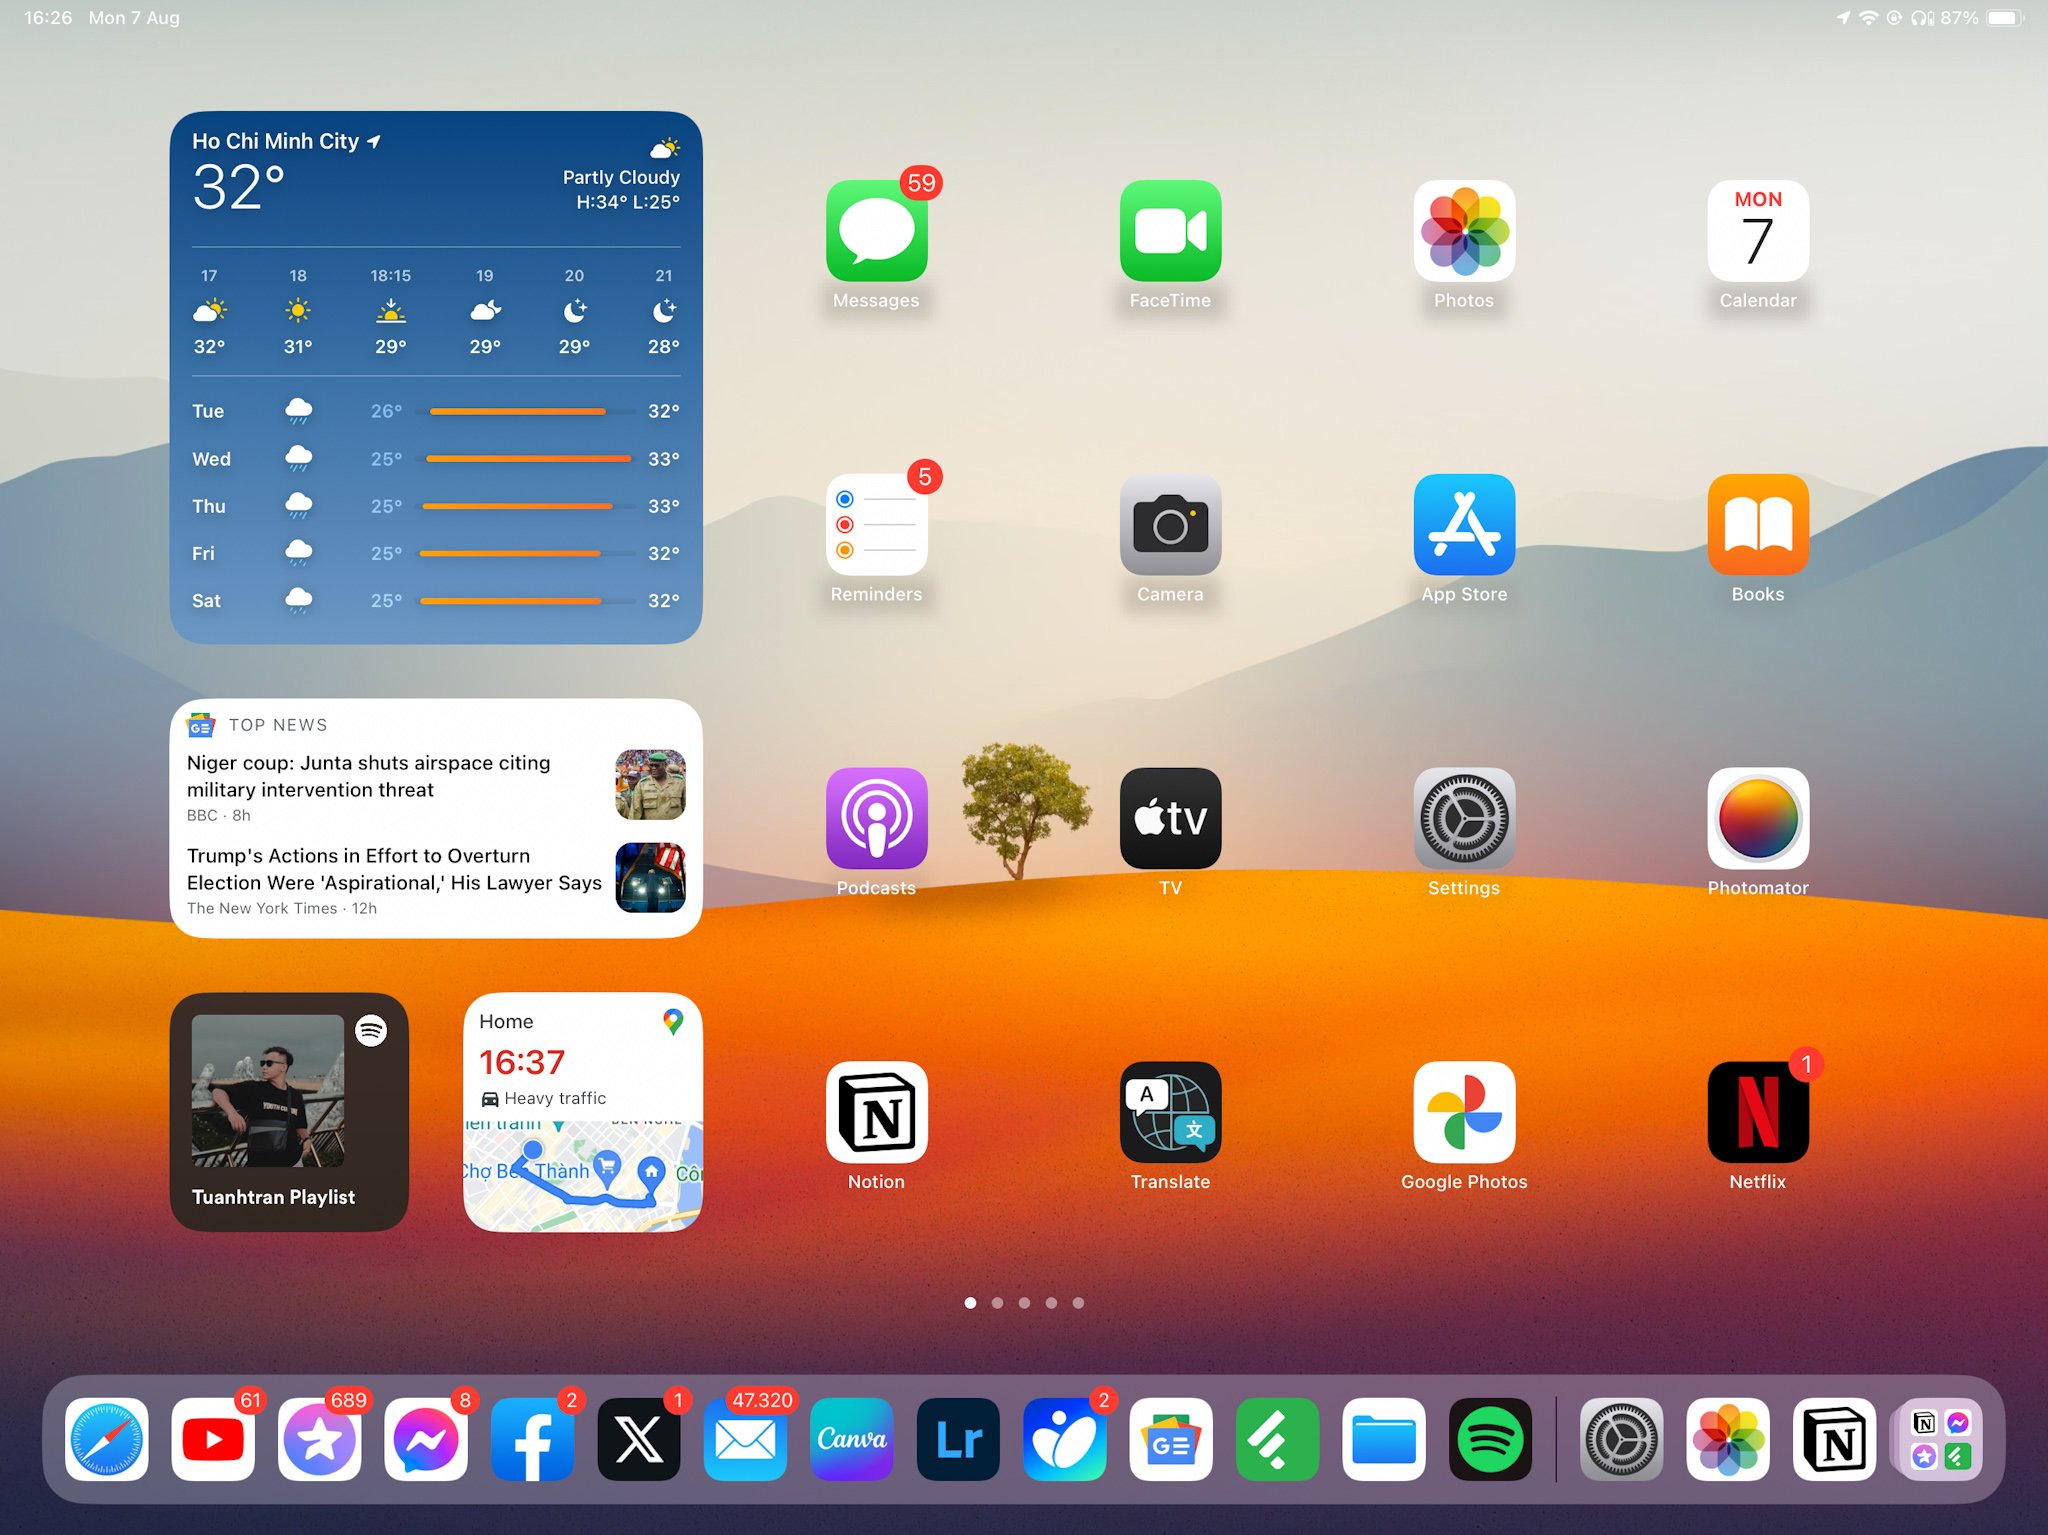Viewport: 2048px width, 1535px height.
Task: Open Google Maps Home commute widget
Action: point(583,1112)
